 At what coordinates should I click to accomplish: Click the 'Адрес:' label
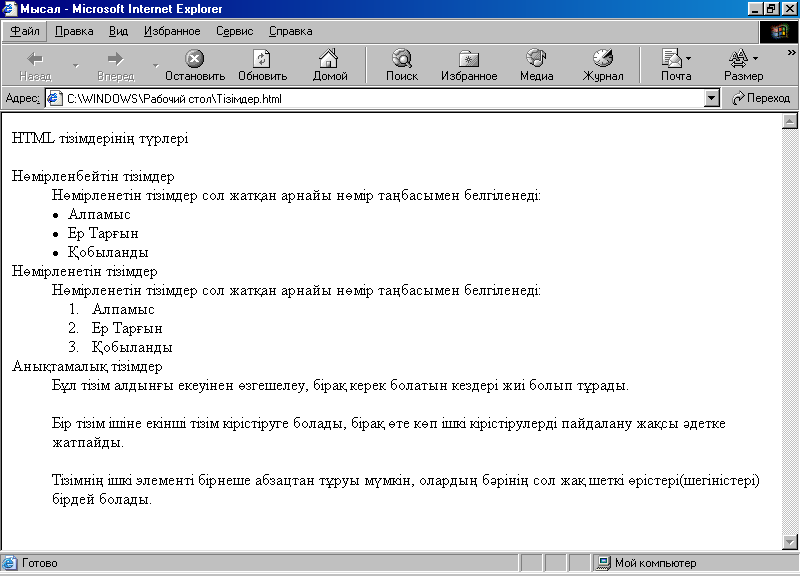pos(22,98)
